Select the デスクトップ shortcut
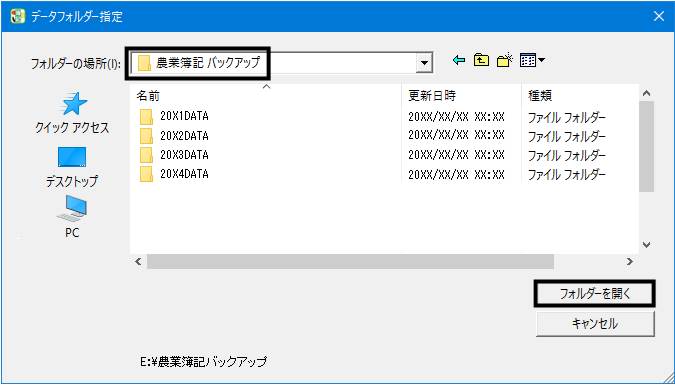Viewport: 675px width, 386px height. (72, 167)
